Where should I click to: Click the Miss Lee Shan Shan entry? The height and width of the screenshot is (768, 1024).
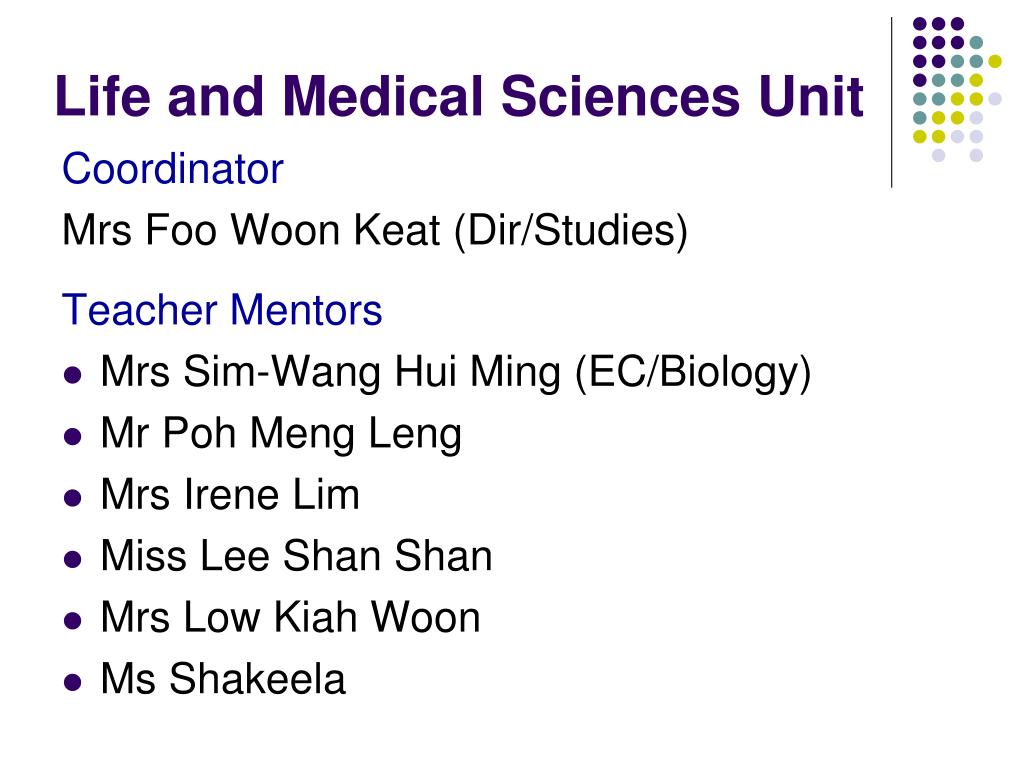pos(296,556)
